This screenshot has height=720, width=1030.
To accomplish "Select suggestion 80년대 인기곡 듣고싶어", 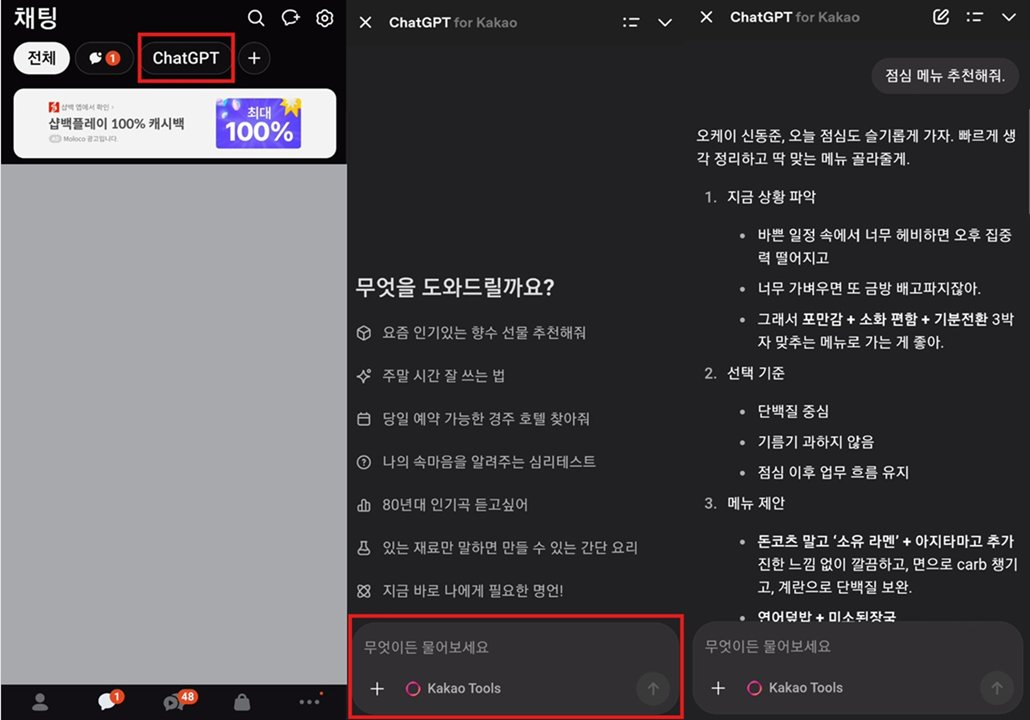I will click(455, 505).
